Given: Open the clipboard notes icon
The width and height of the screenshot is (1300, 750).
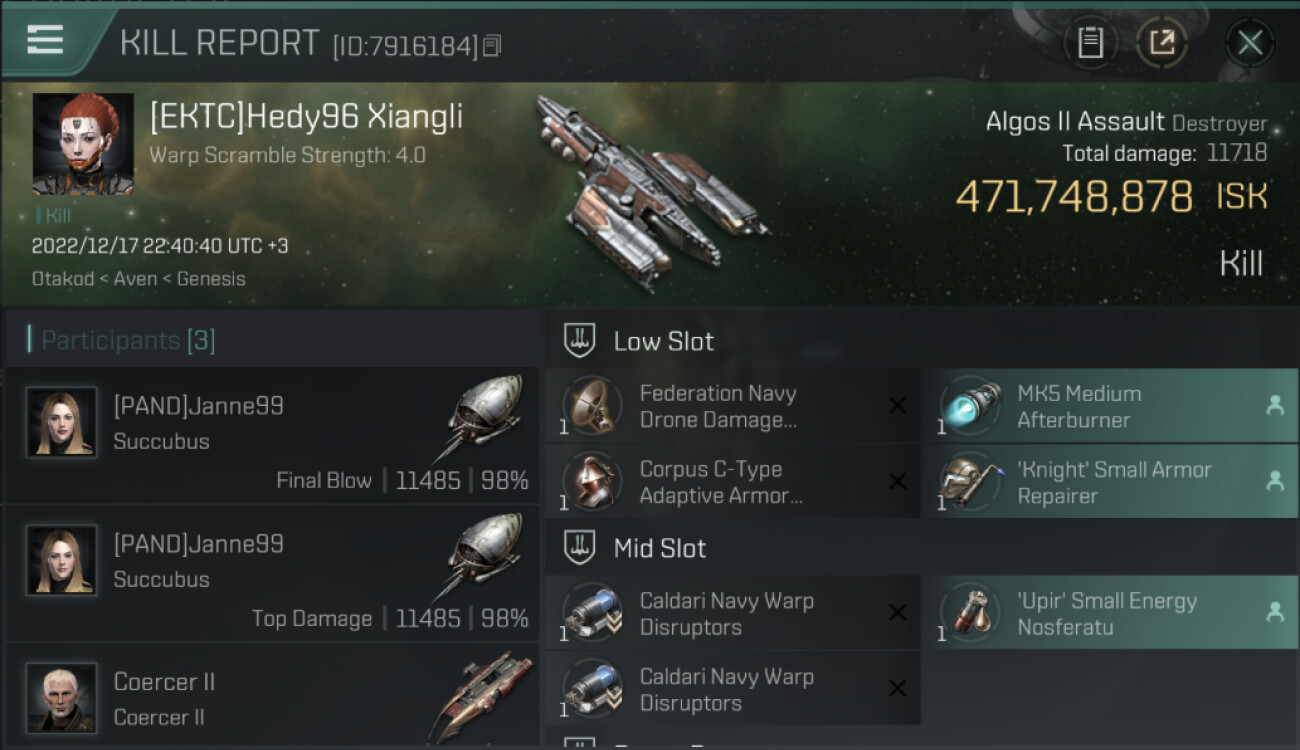Looking at the screenshot, I should [1090, 43].
